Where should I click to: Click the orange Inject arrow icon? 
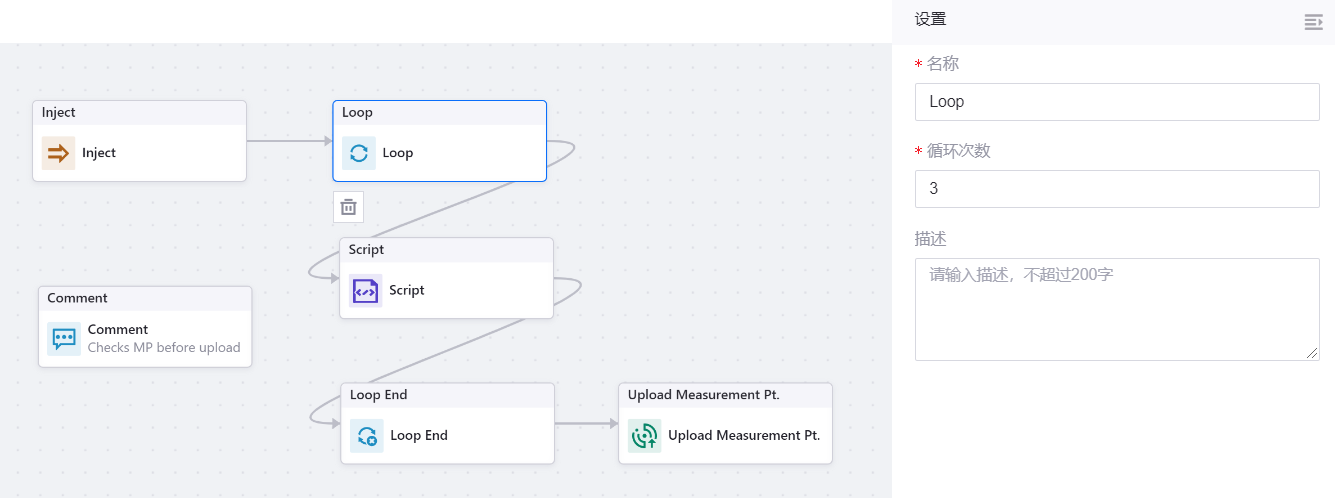pos(58,153)
